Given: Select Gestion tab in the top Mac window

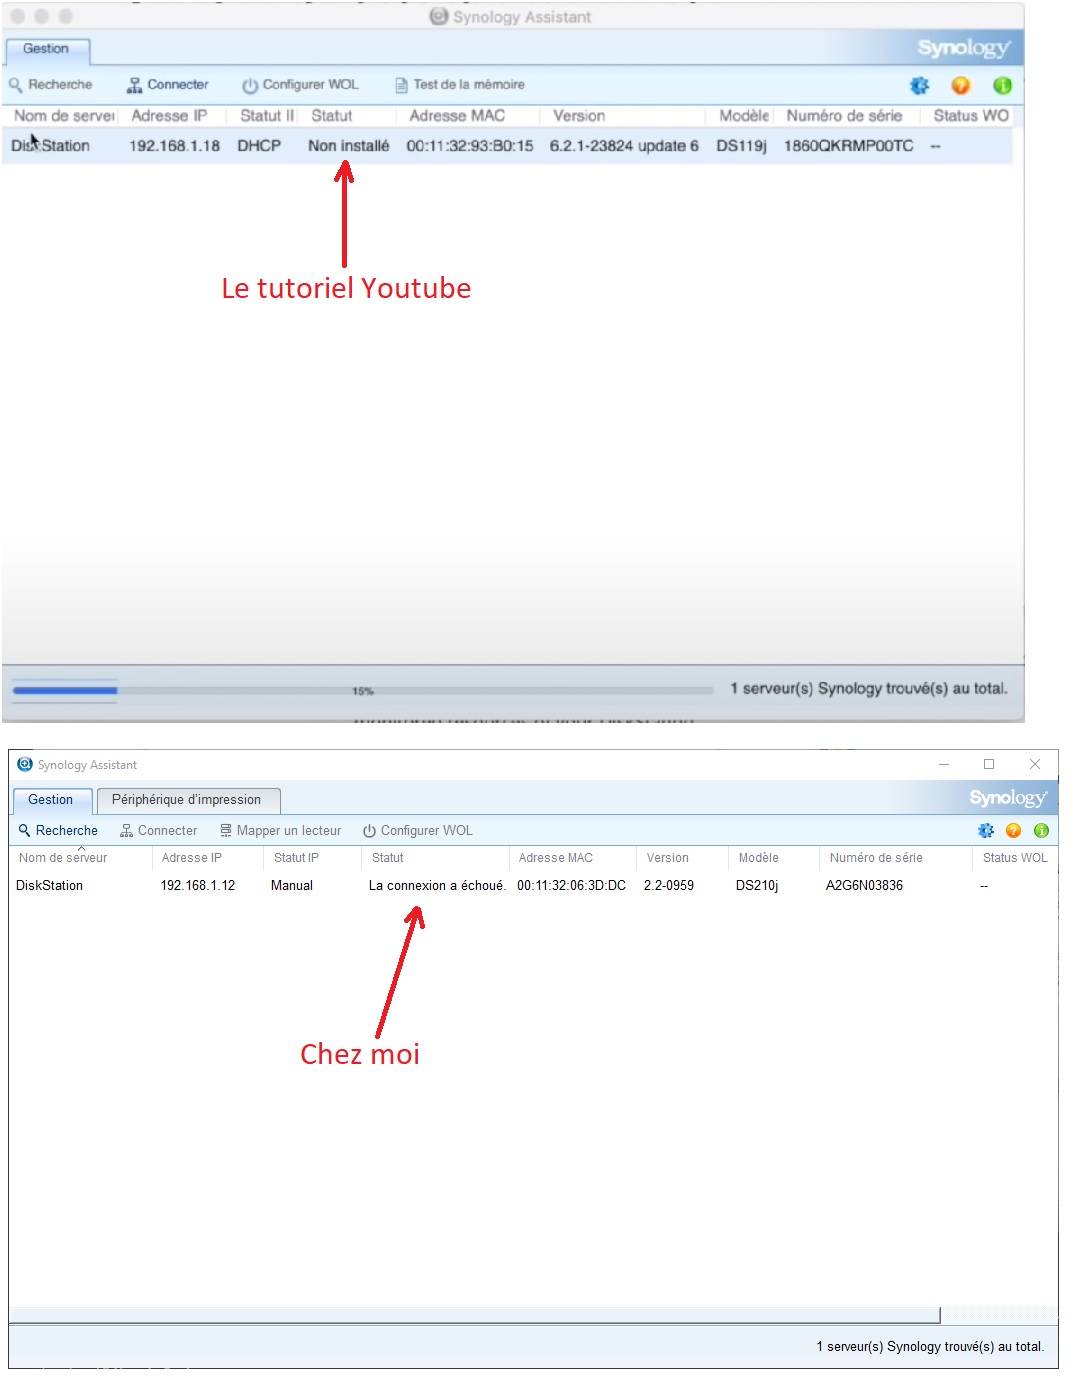Looking at the screenshot, I should [x=47, y=49].
